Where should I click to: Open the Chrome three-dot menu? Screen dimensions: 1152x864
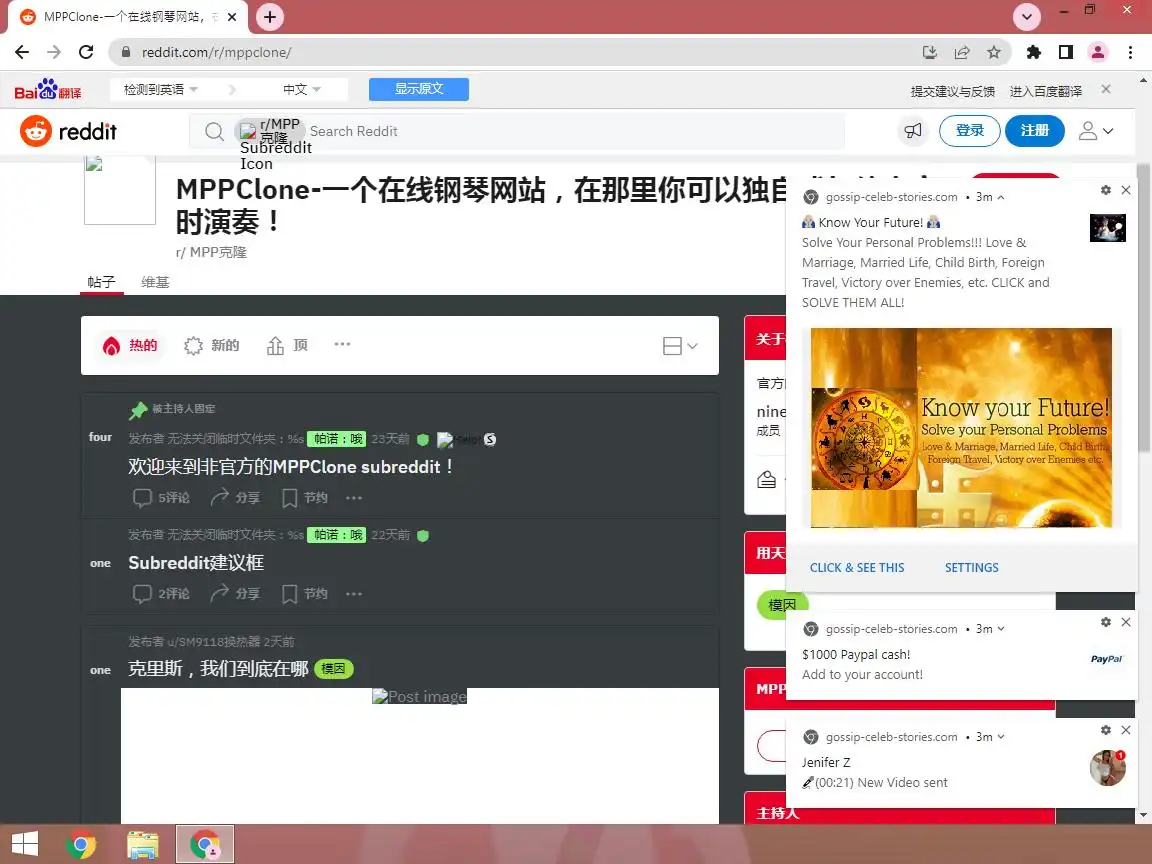pos(1130,52)
